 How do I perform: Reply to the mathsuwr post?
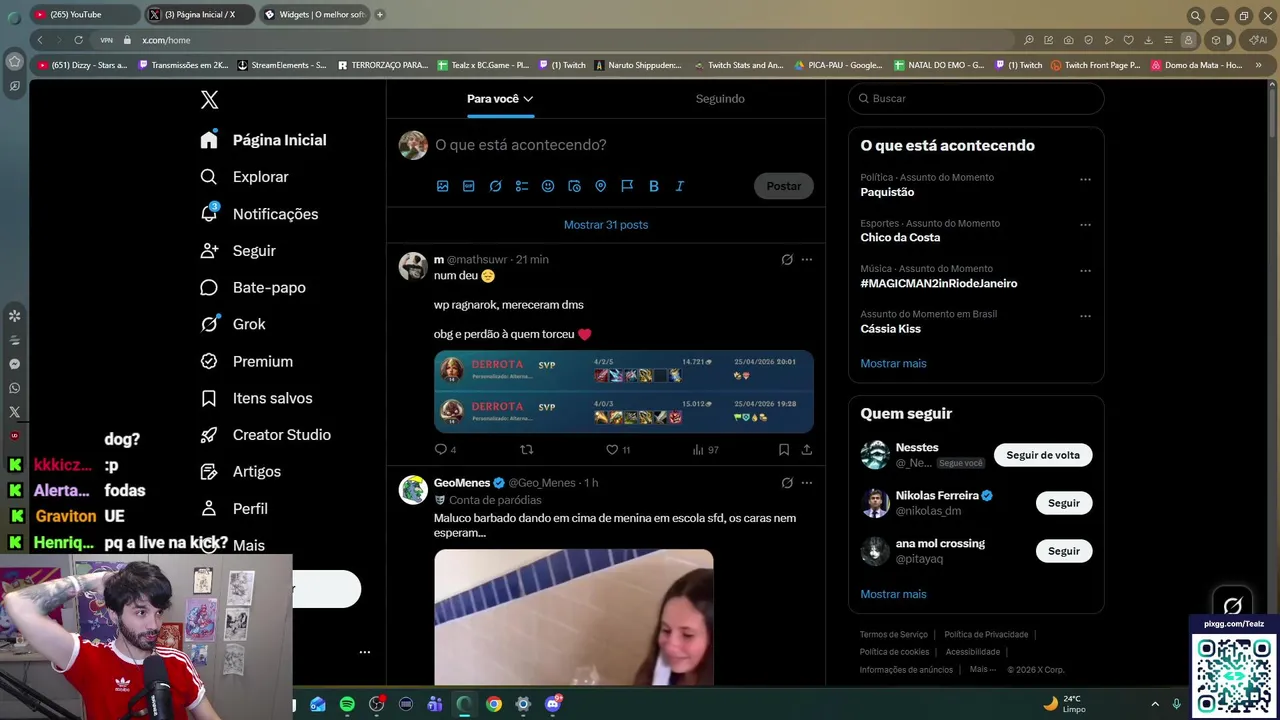pyautogui.click(x=441, y=450)
